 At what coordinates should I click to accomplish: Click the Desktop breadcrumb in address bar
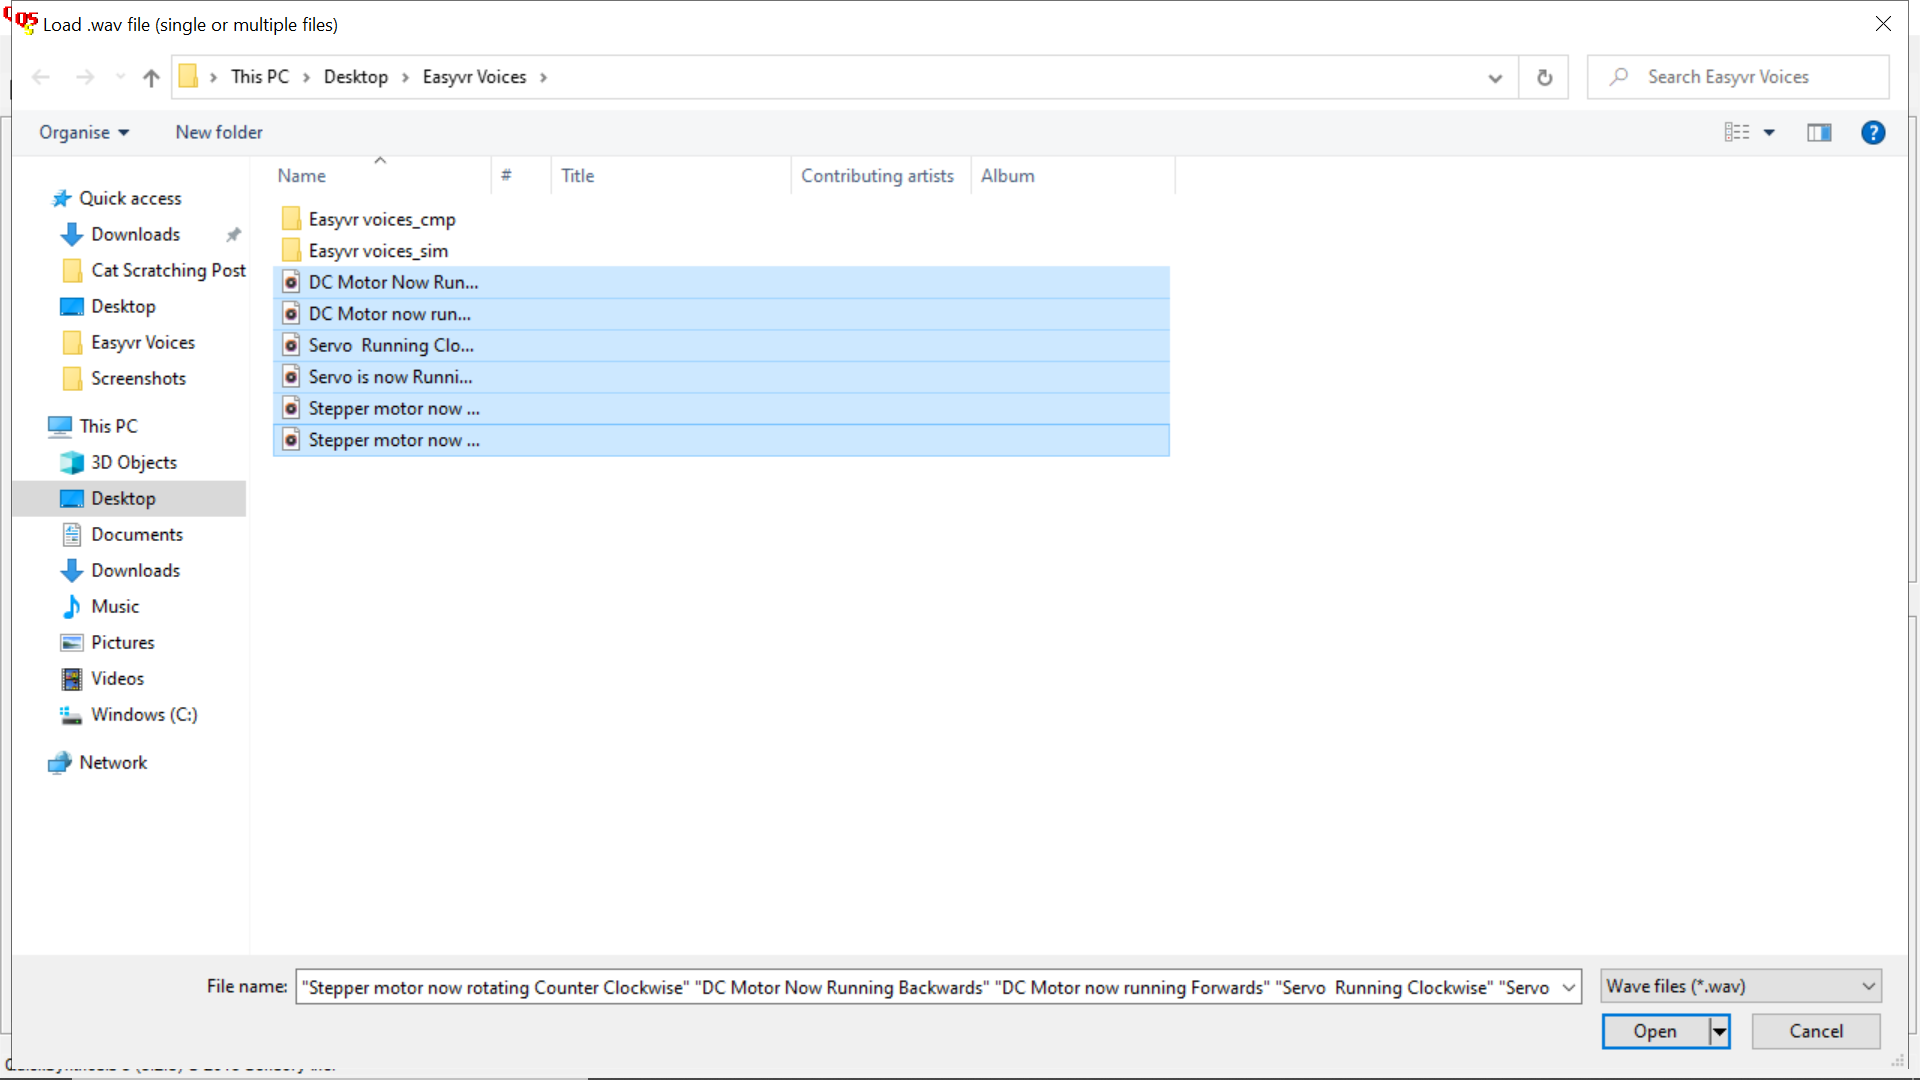pyautogui.click(x=355, y=77)
